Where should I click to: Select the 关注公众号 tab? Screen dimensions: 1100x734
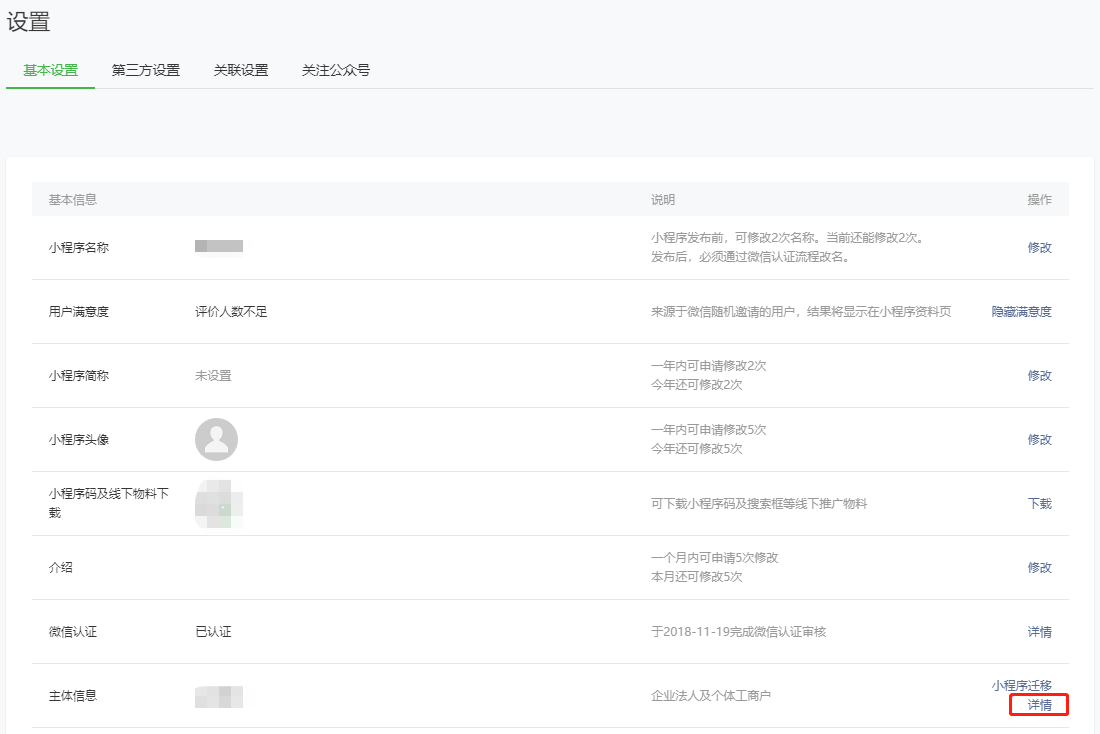336,70
